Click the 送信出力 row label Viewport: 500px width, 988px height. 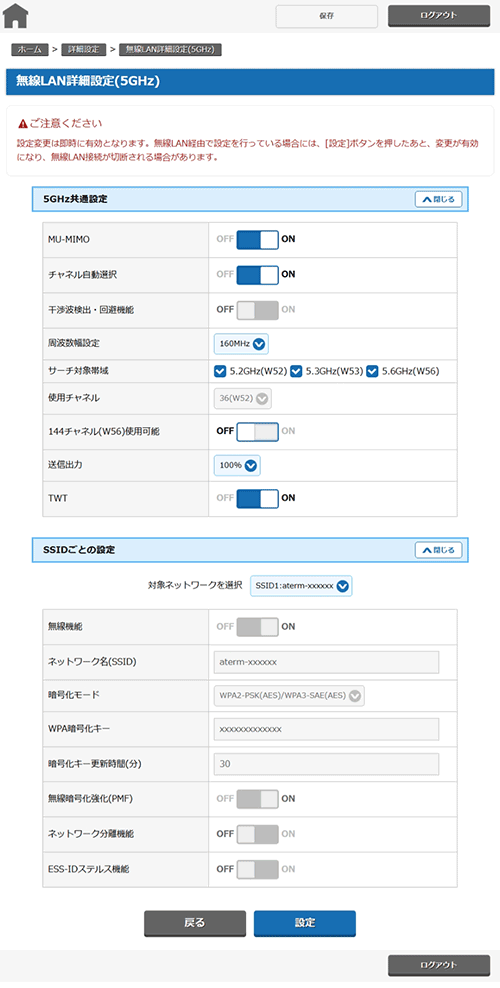click(65, 466)
